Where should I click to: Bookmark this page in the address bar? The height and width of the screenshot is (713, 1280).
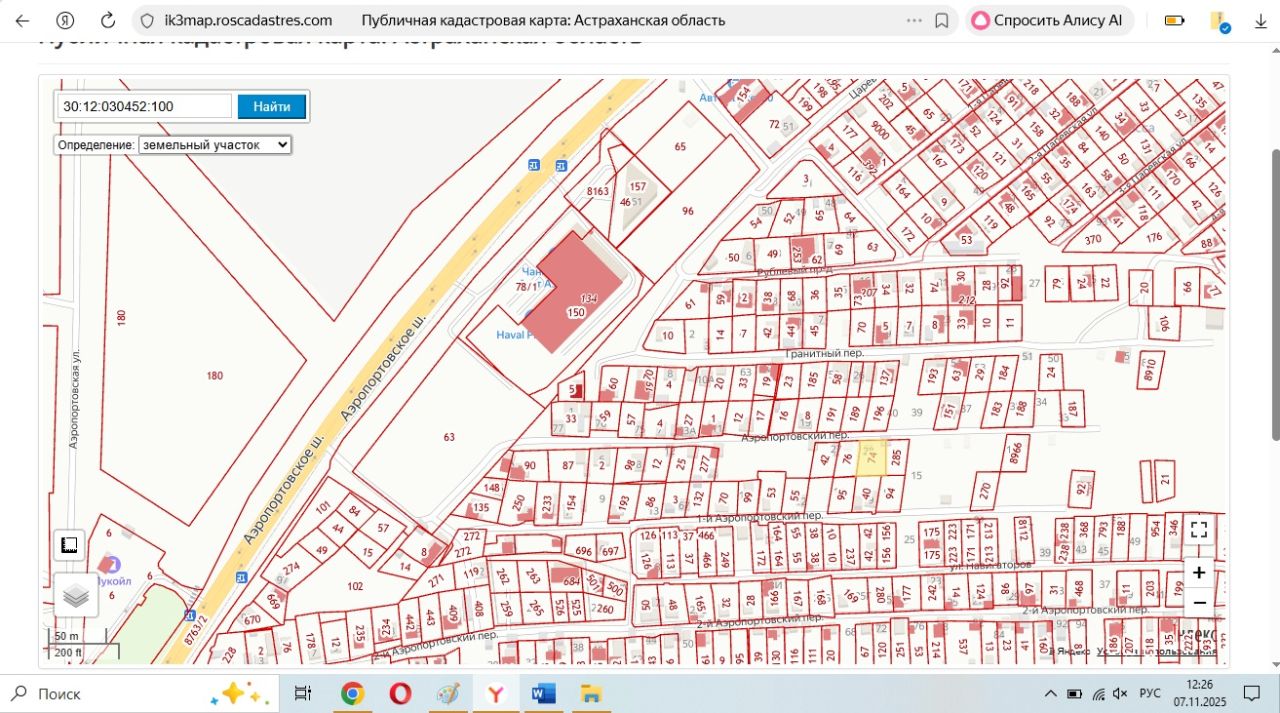tap(941, 20)
